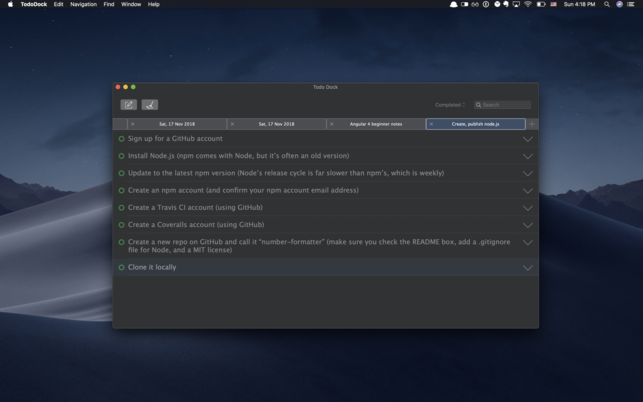Click the Wi-Fi status icon
The image size is (643, 402).
(528, 4)
